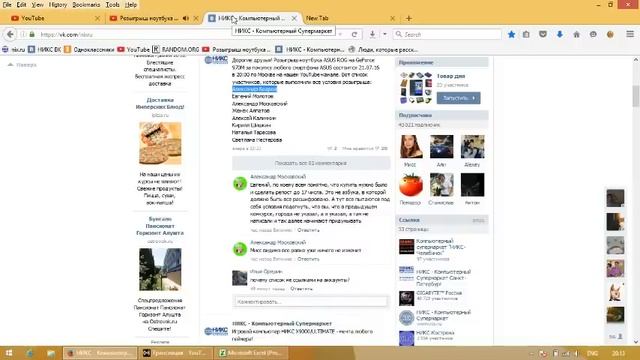The image size is (640, 360).
Task: Open the Tools menu
Action: (112, 5)
